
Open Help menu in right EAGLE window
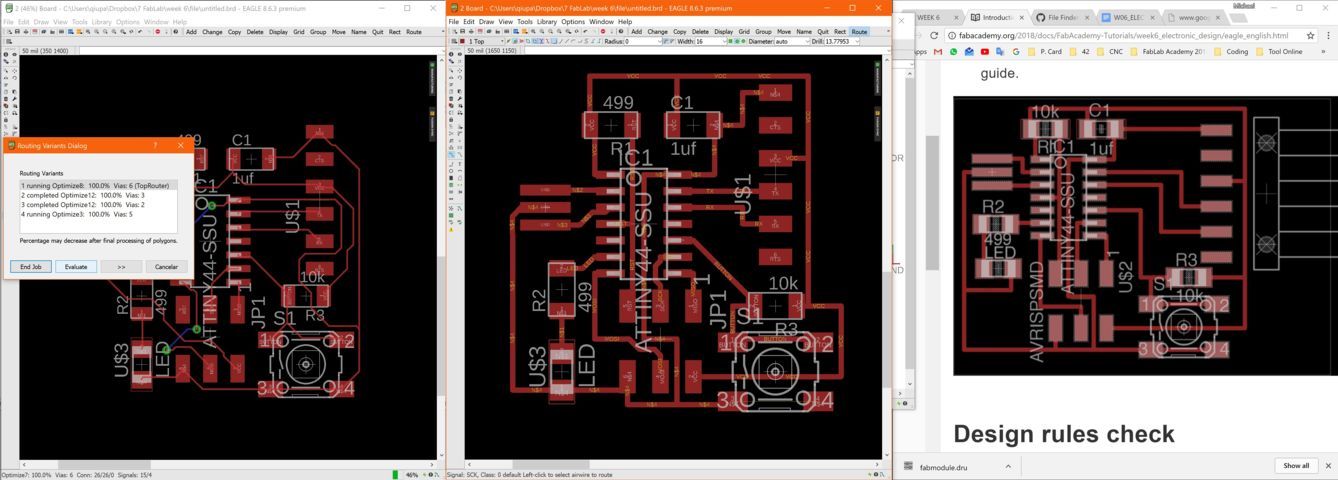[x=625, y=21]
